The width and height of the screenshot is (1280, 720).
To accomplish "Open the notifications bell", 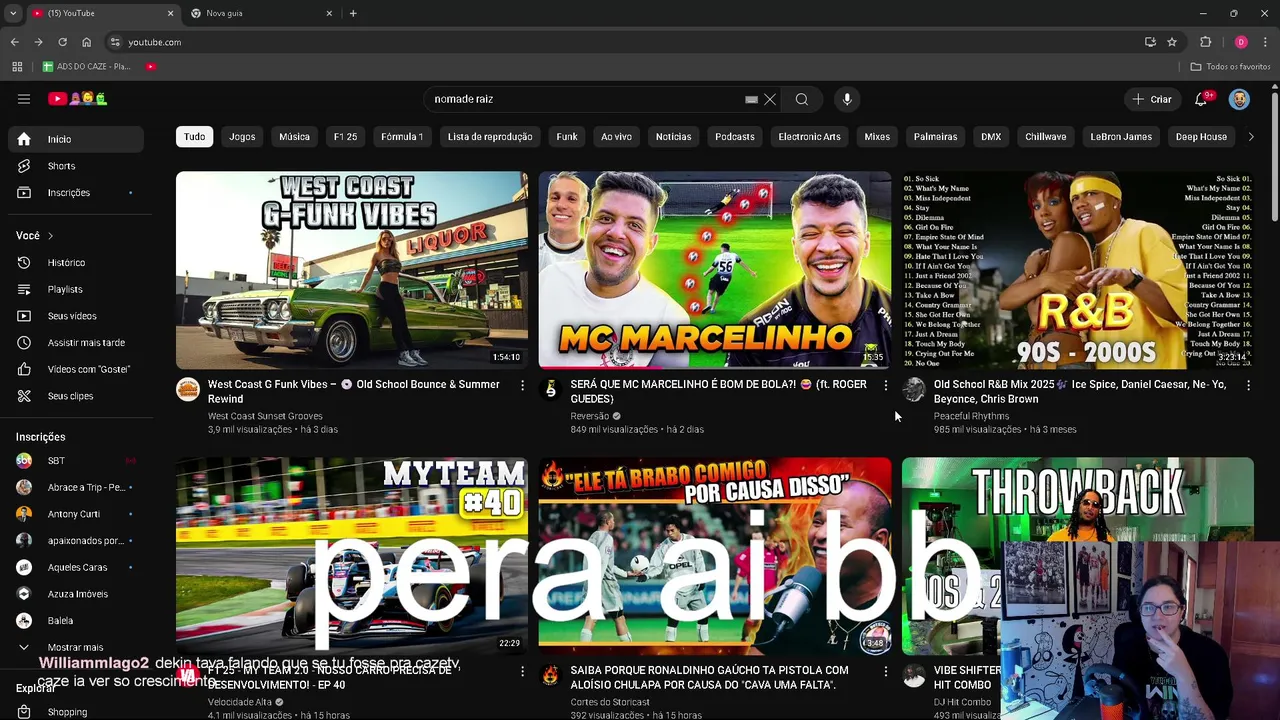I will [x=1201, y=99].
